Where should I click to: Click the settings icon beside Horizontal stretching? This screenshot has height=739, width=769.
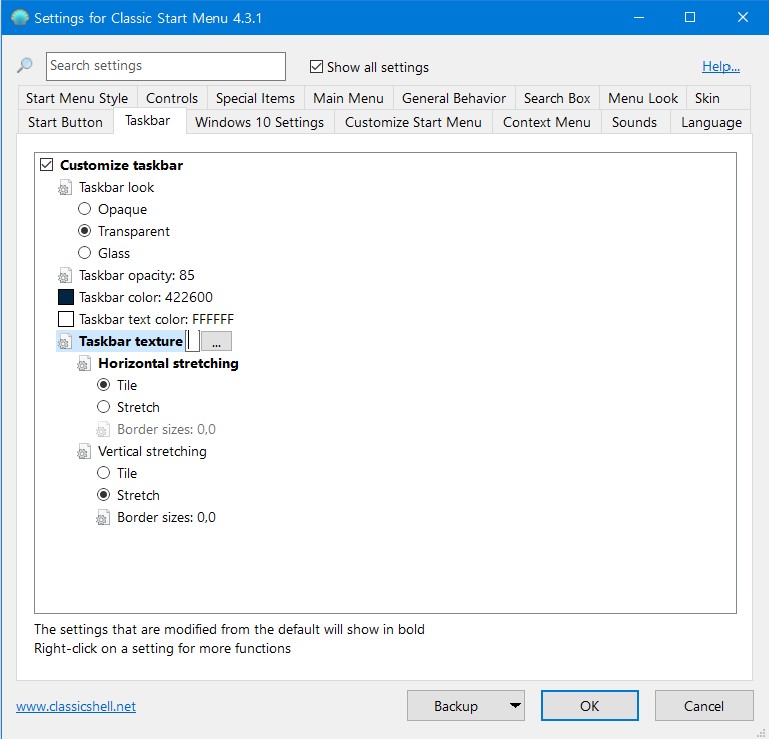pos(83,363)
